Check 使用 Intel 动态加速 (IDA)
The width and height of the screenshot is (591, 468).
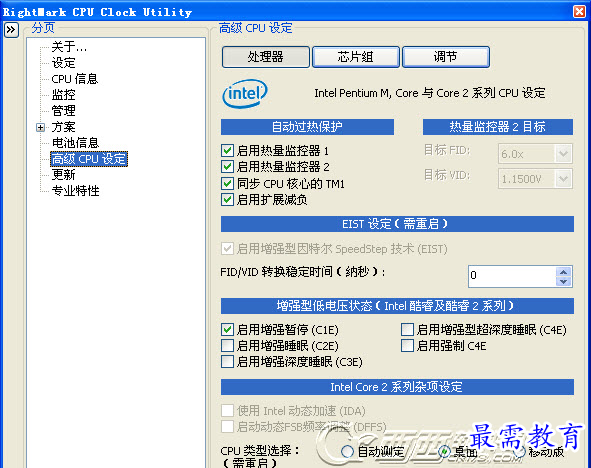point(227,411)
